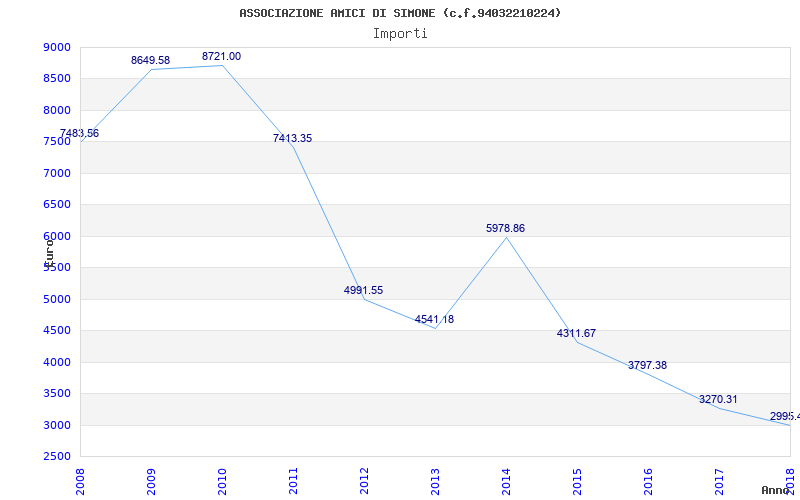This screenshot has width=800, height=500.
Task: Click the 4311.67 data label
Action: point(576,334)
